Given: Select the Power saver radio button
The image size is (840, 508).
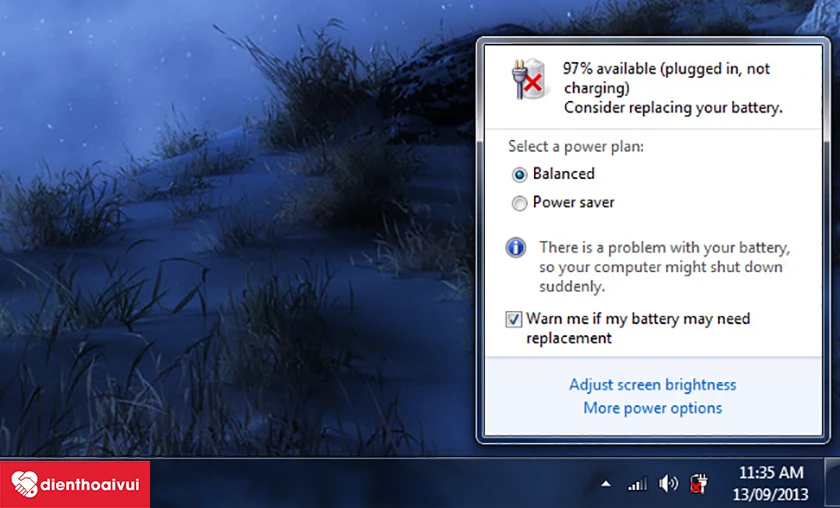Looking at the screenshot, I should [519, 203].
